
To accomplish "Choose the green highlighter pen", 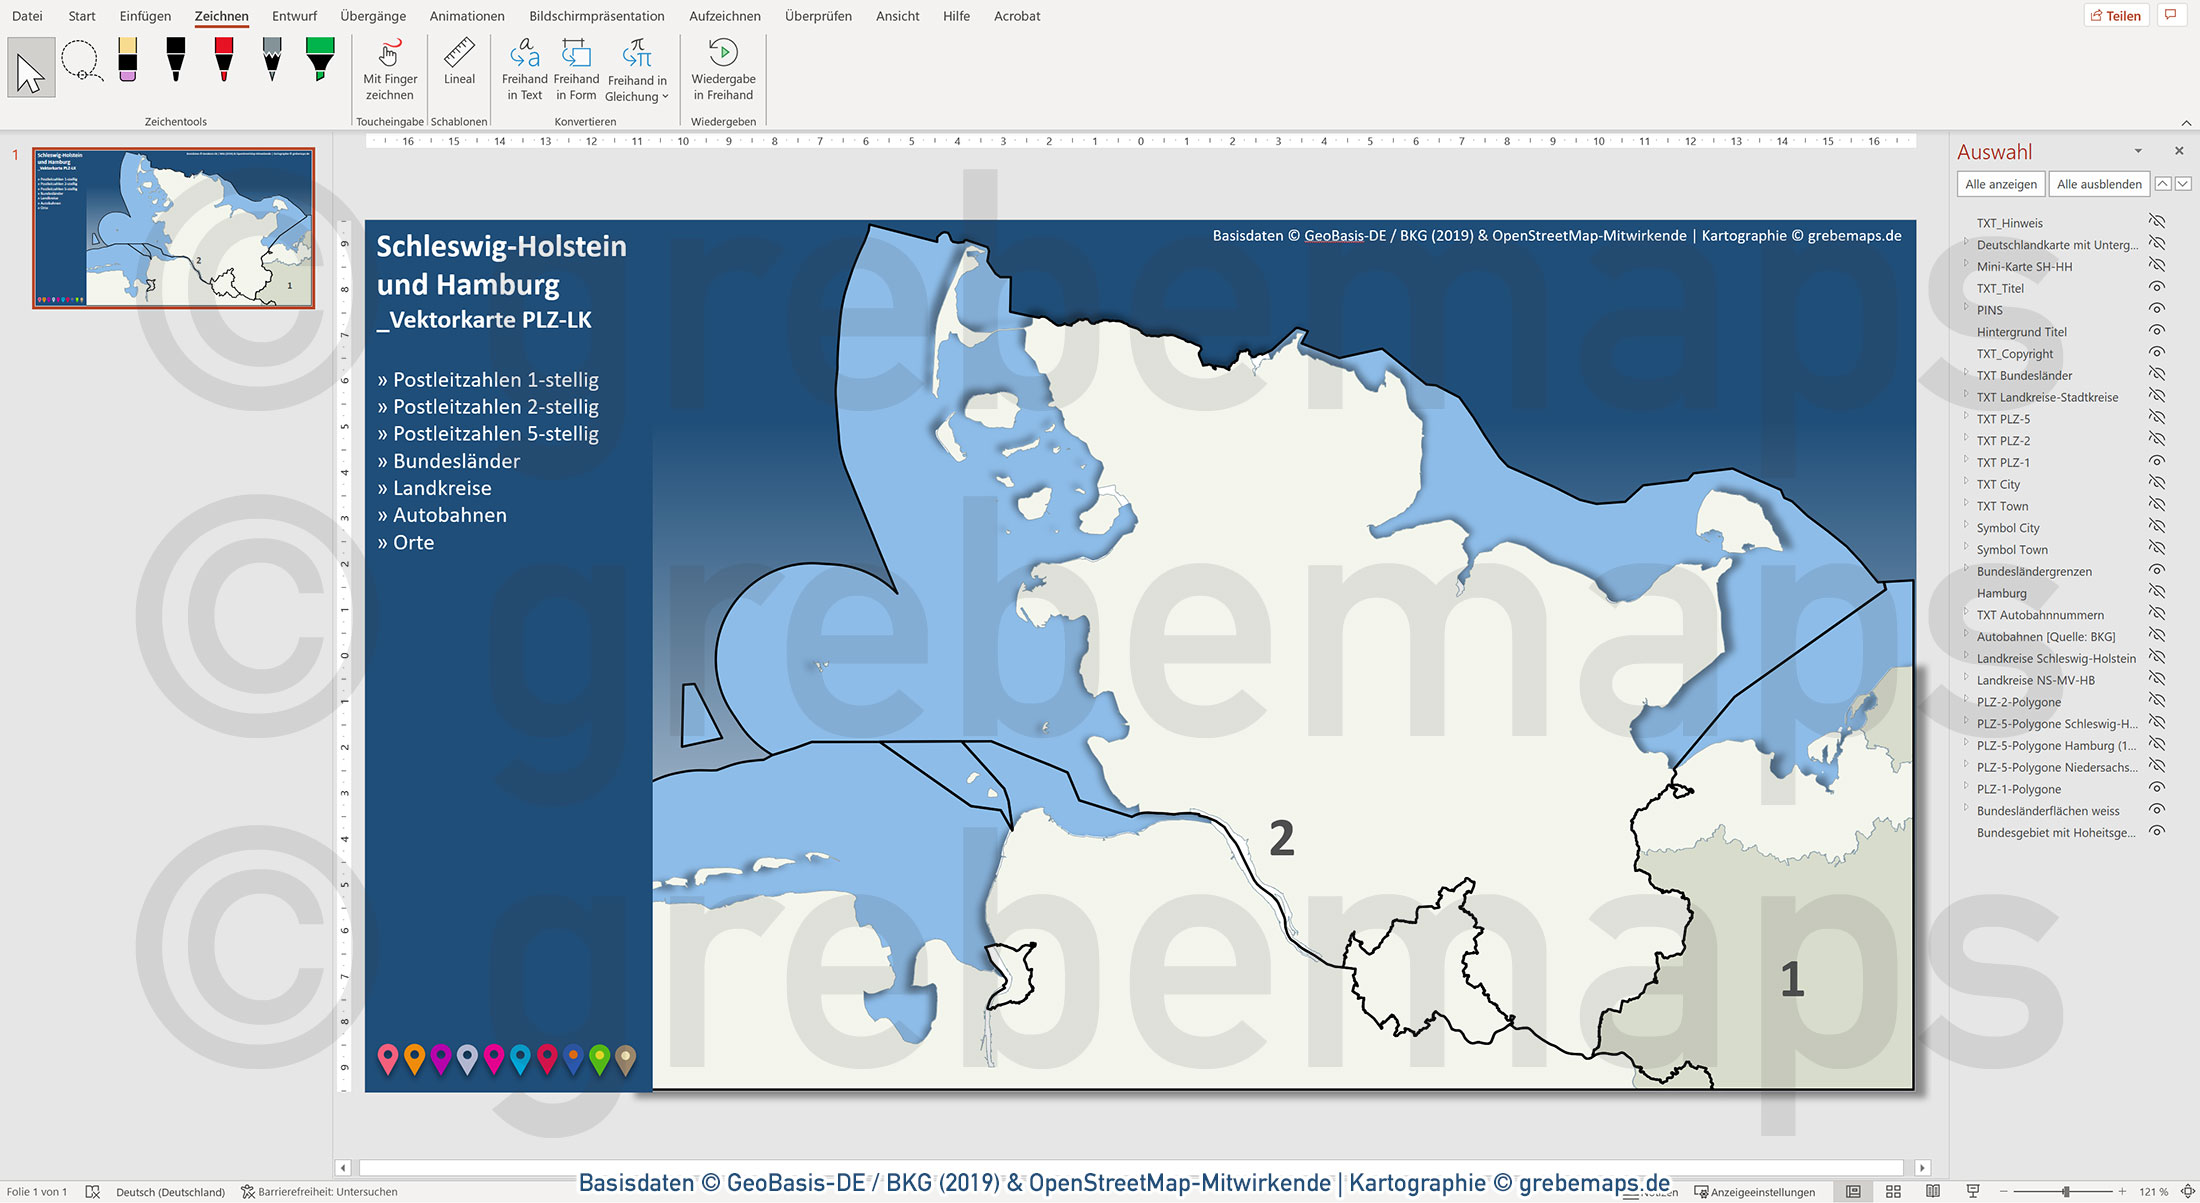I will (x=320, y=60).
